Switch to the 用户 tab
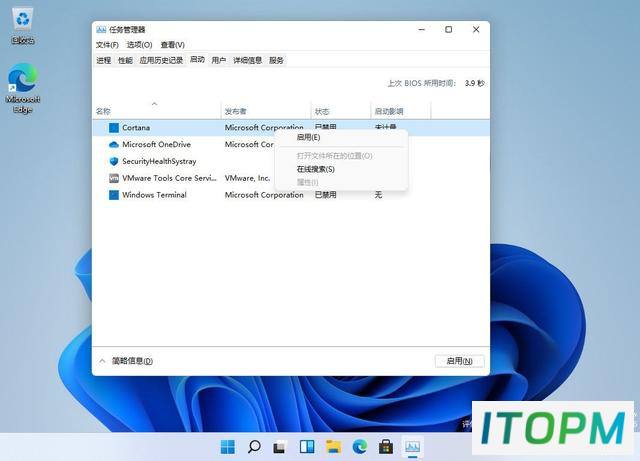This screenshot has height=461, width=640. pyautogui.click(x=219, y=60)
